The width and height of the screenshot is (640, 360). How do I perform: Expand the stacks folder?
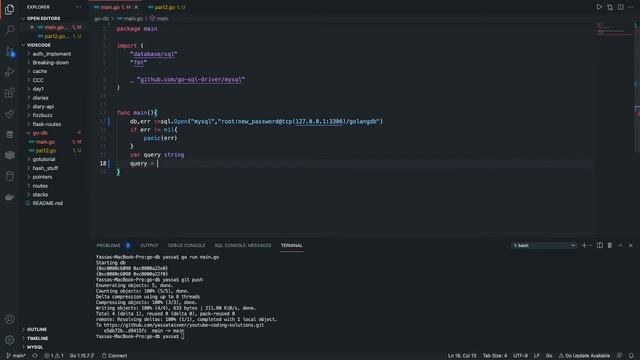(x=40, y=195)
